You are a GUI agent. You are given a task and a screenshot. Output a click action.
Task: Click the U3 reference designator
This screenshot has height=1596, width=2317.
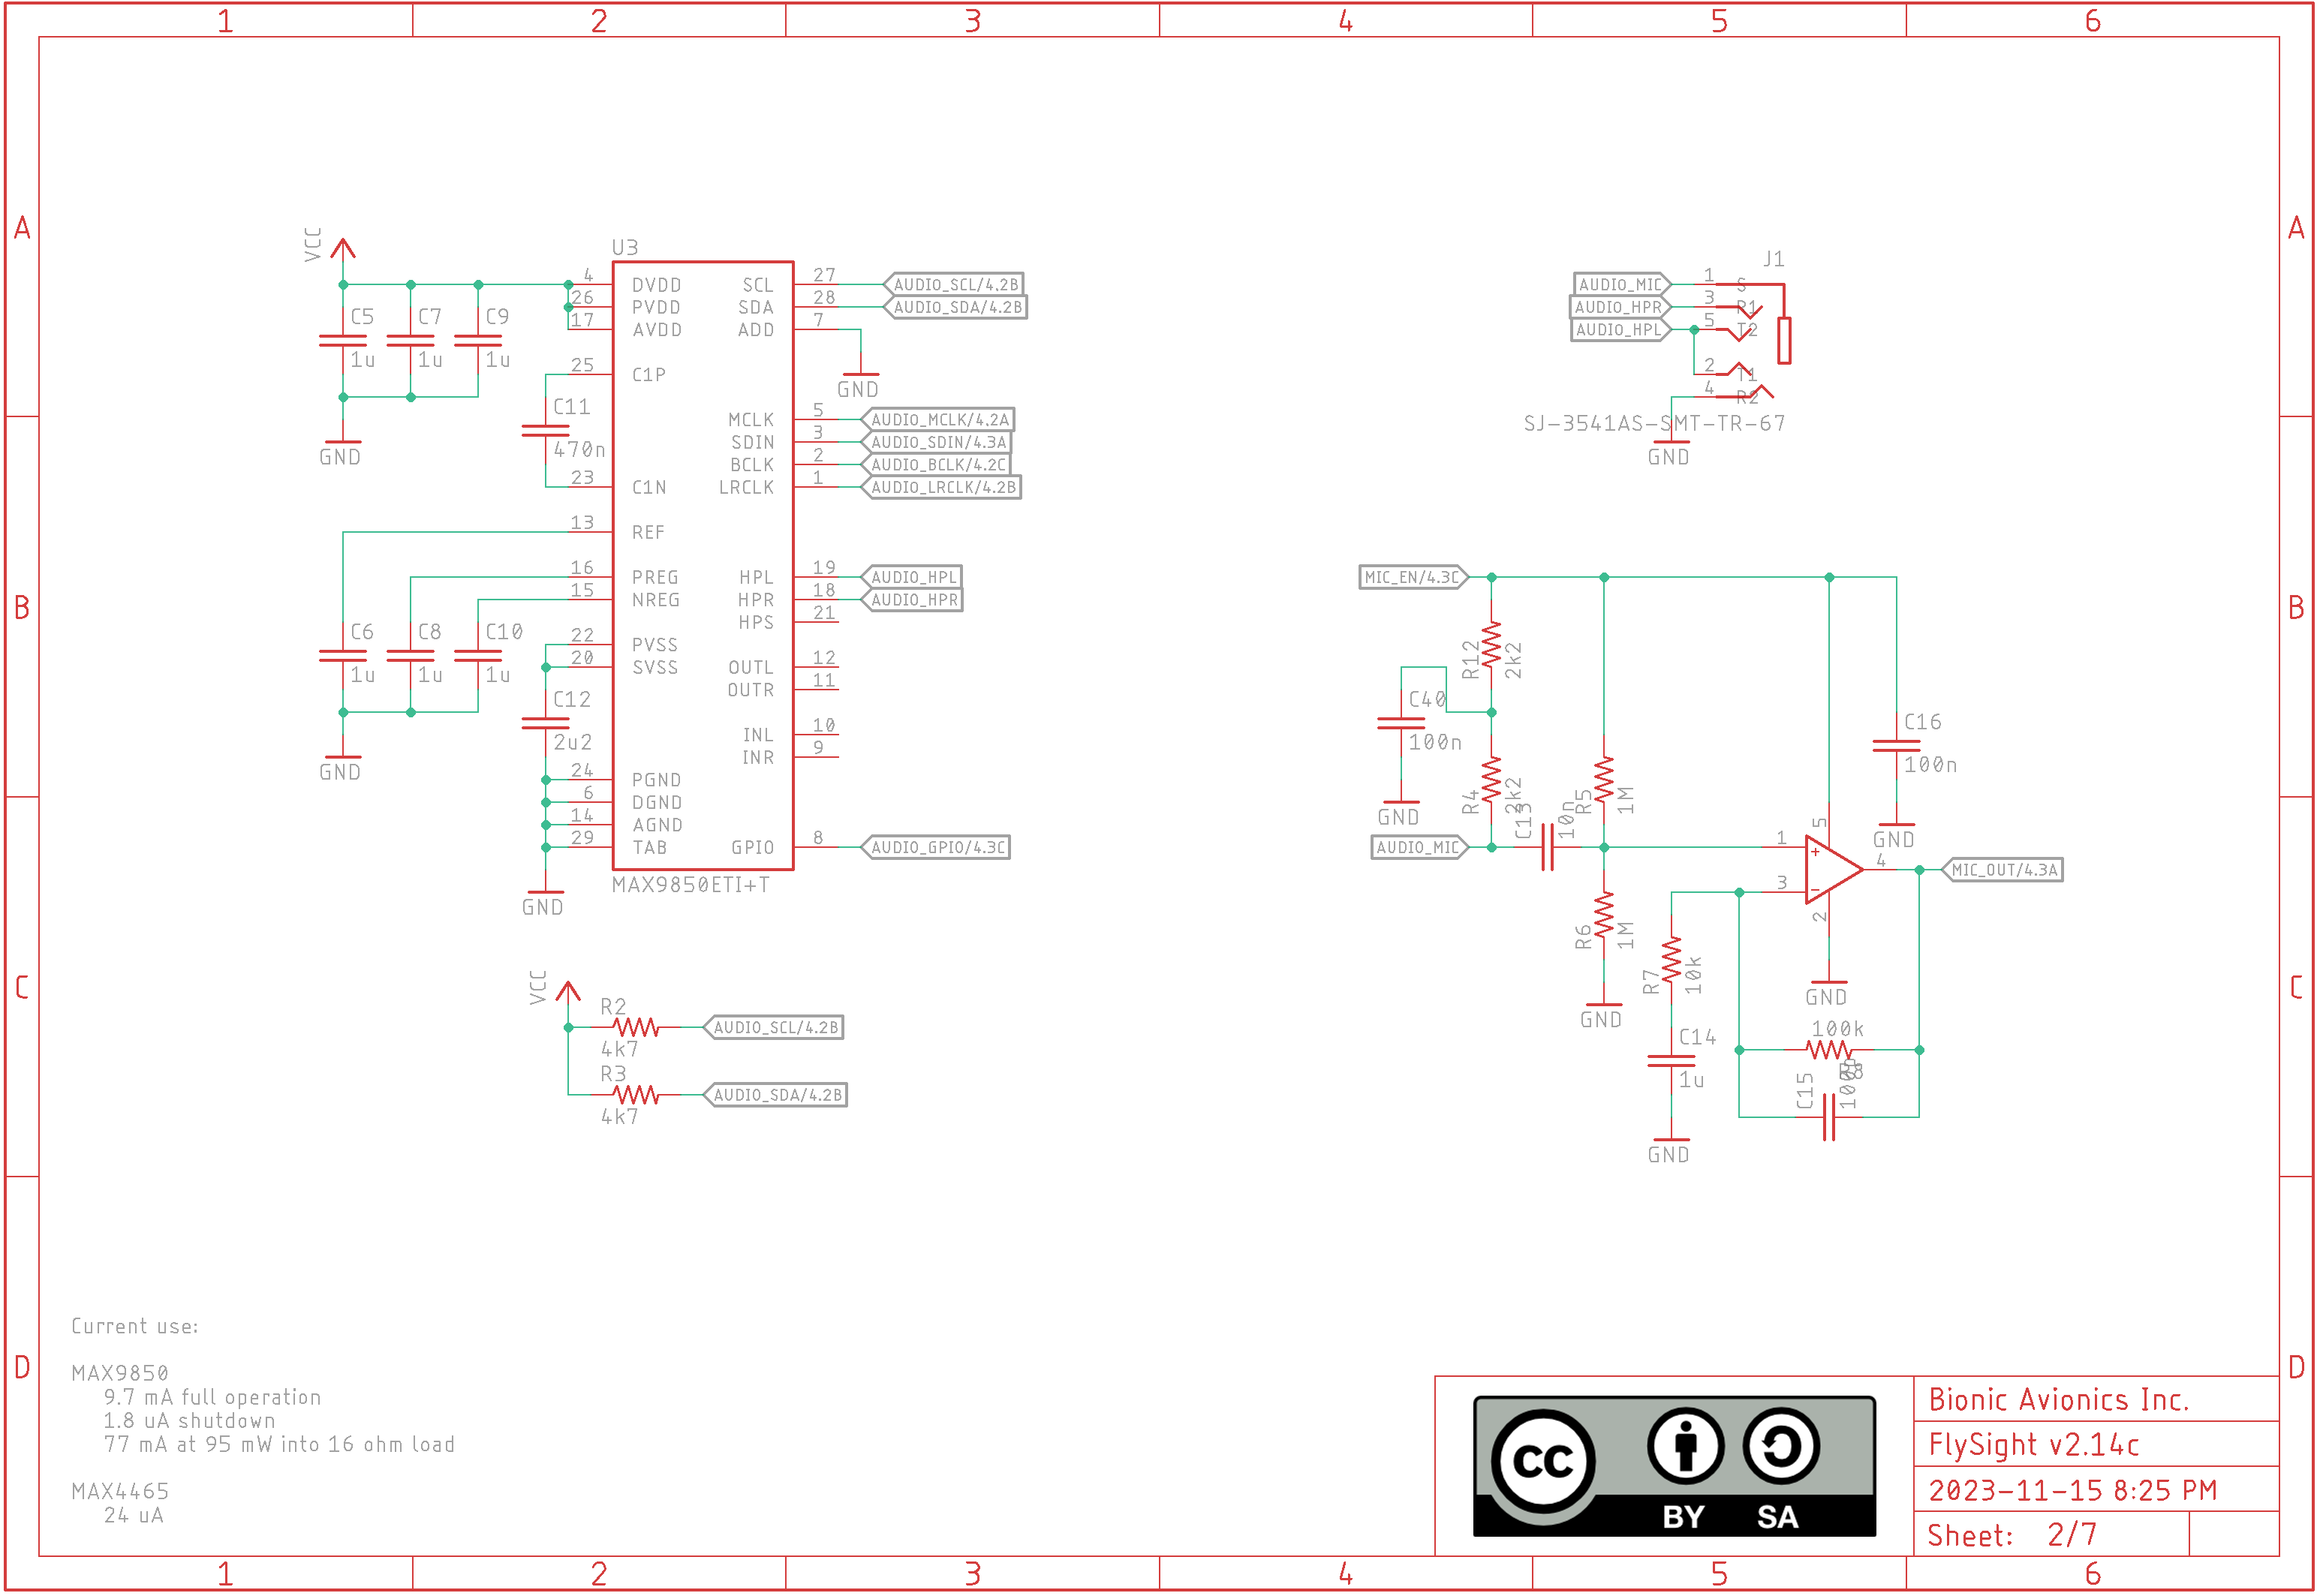click(624, 247)
